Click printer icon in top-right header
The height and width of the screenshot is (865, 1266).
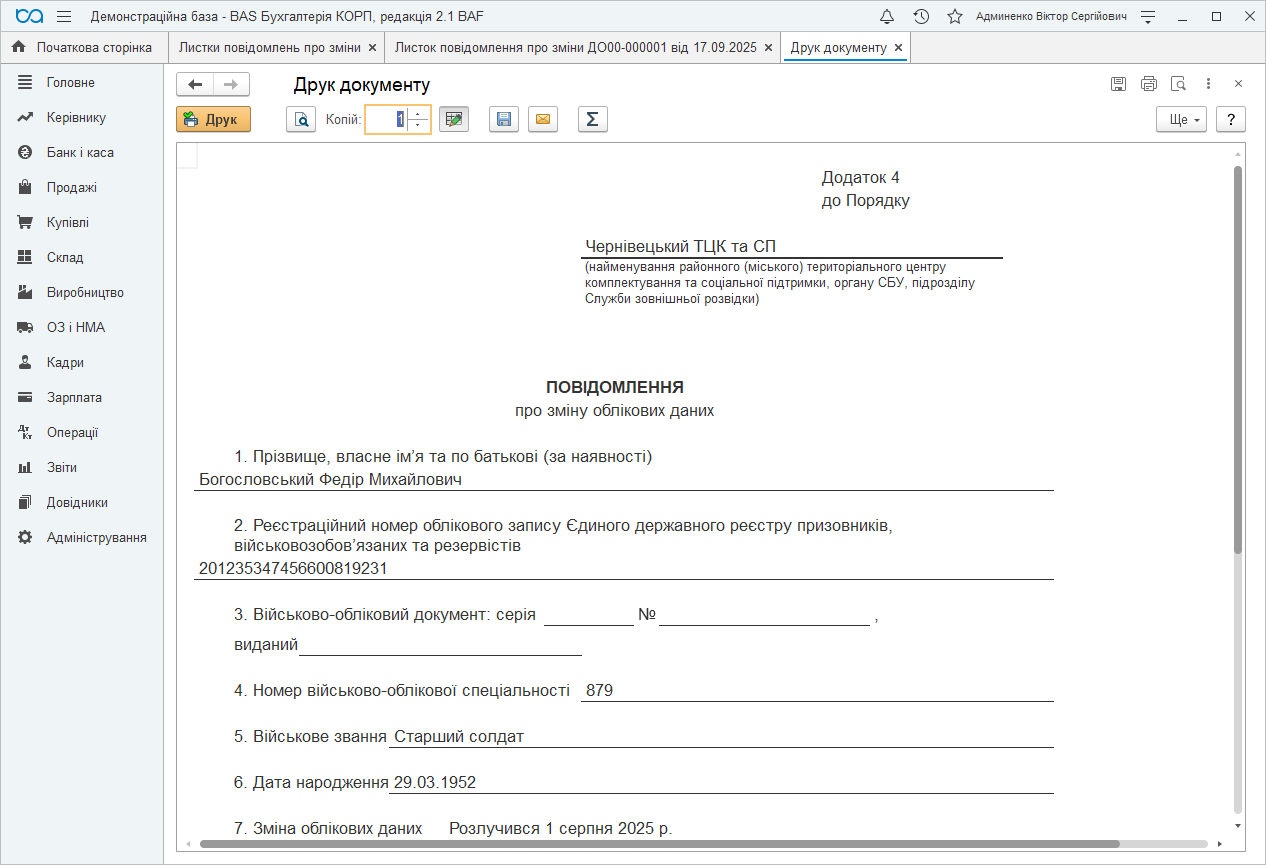(x=1148, y=85)
